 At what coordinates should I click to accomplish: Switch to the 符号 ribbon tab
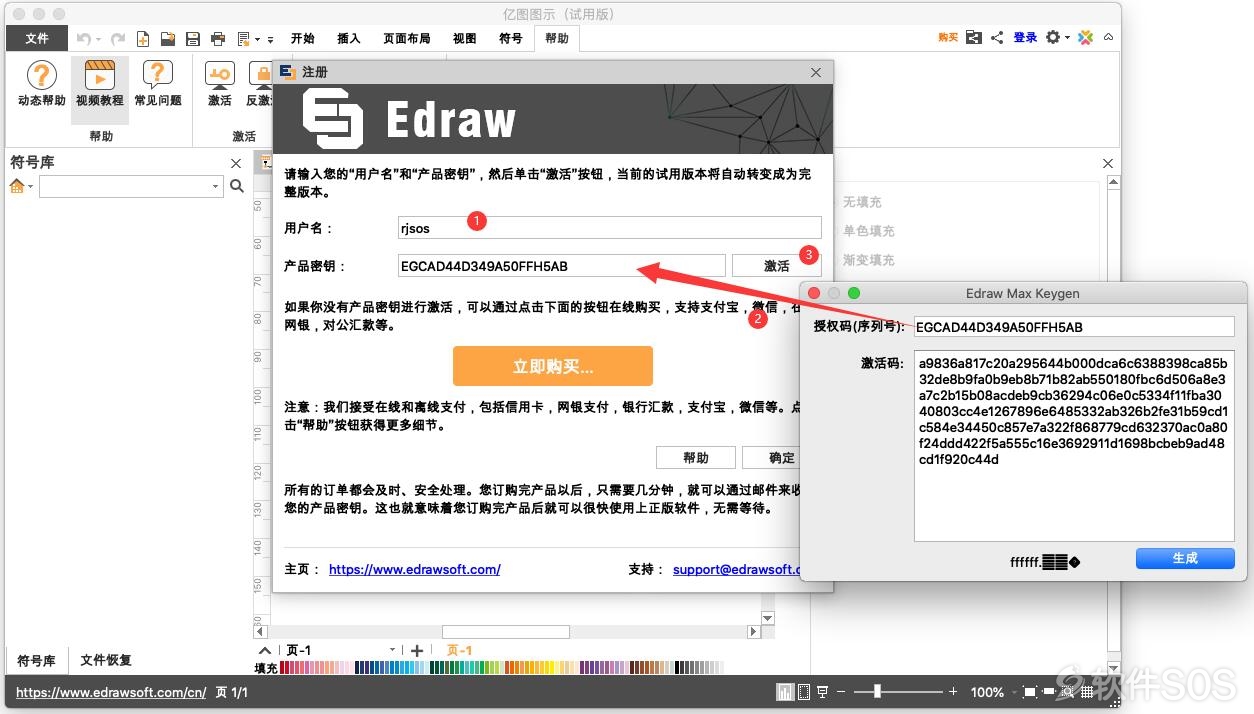pyautogui.click(x=510, y=38)
